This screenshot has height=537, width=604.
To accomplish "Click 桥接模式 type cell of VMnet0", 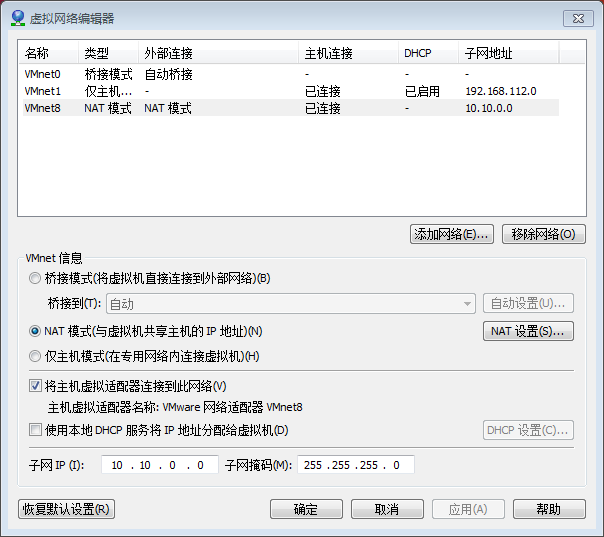I will click(108, 74).
